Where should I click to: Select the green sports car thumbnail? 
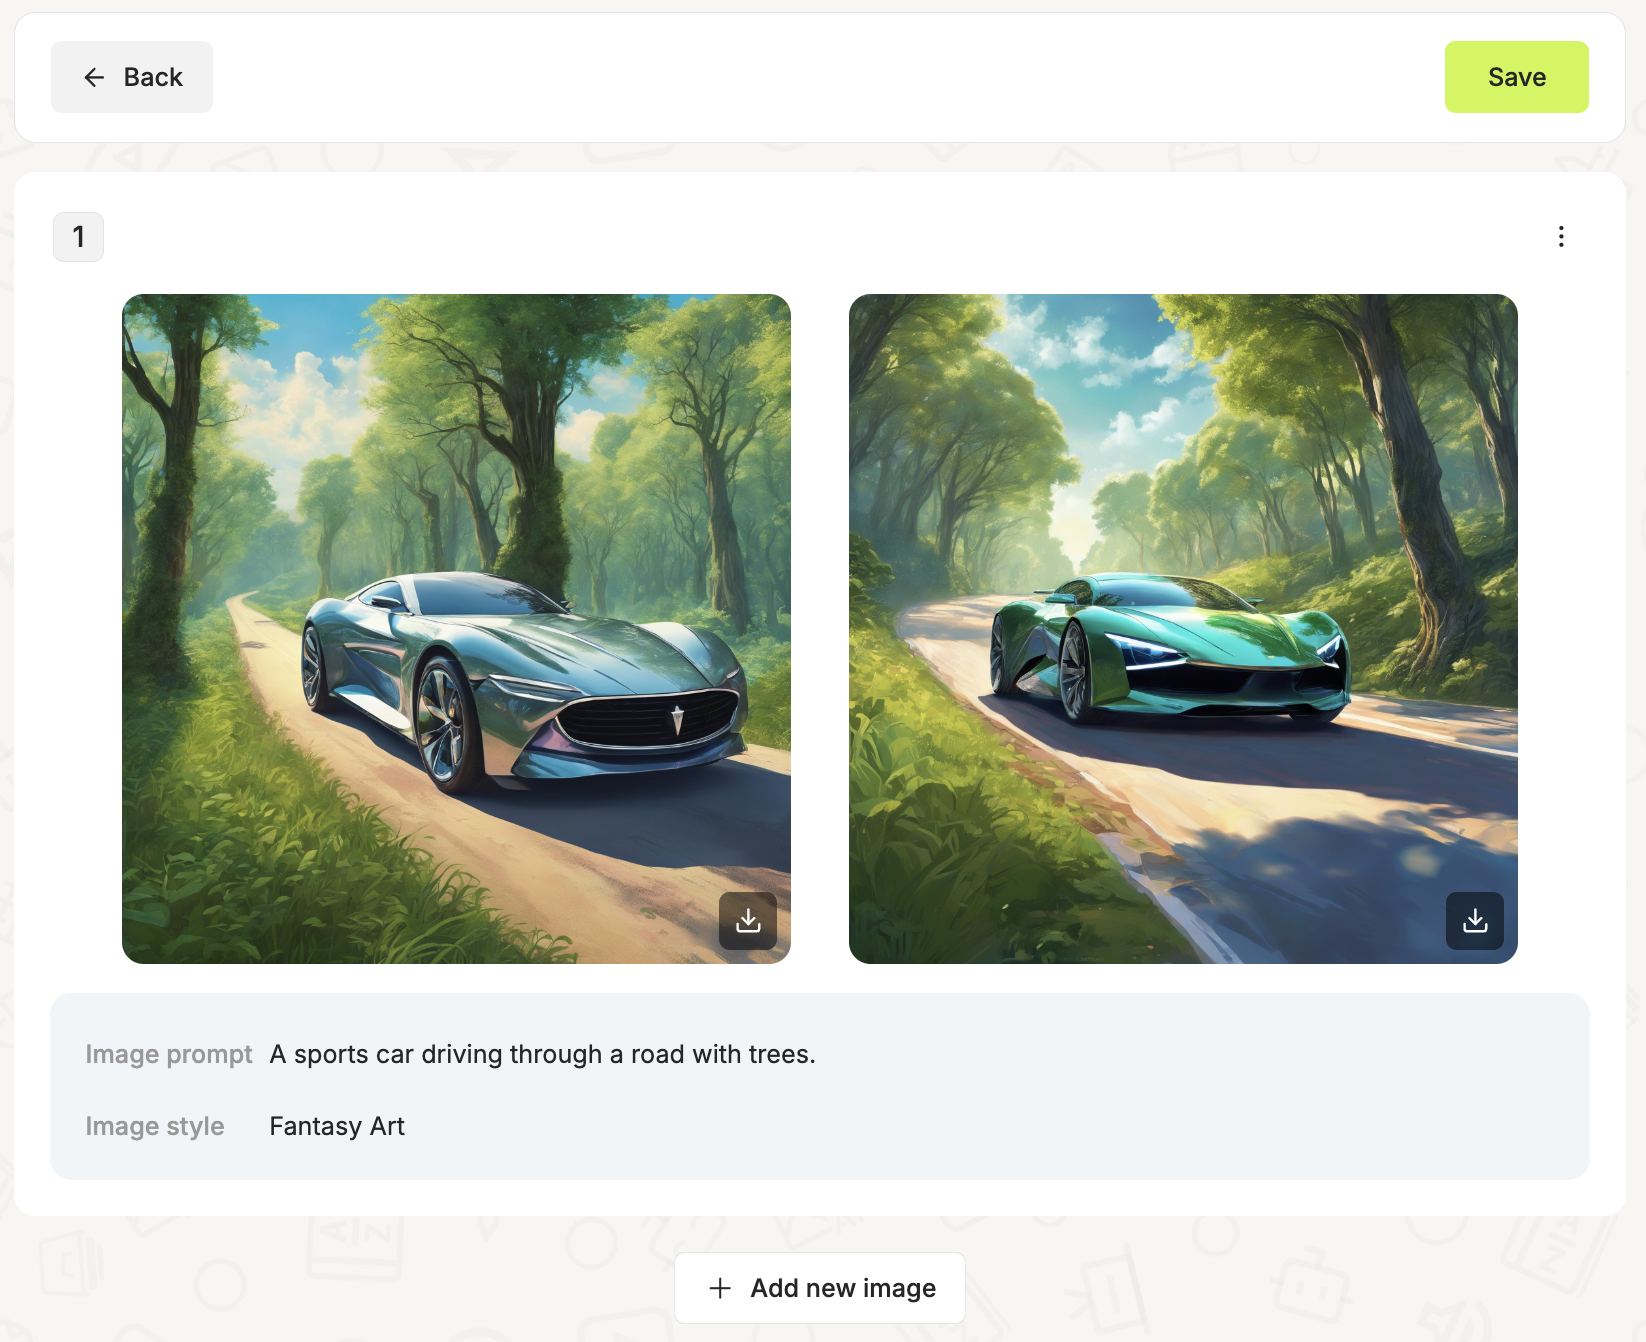[x=1183, y=629]
